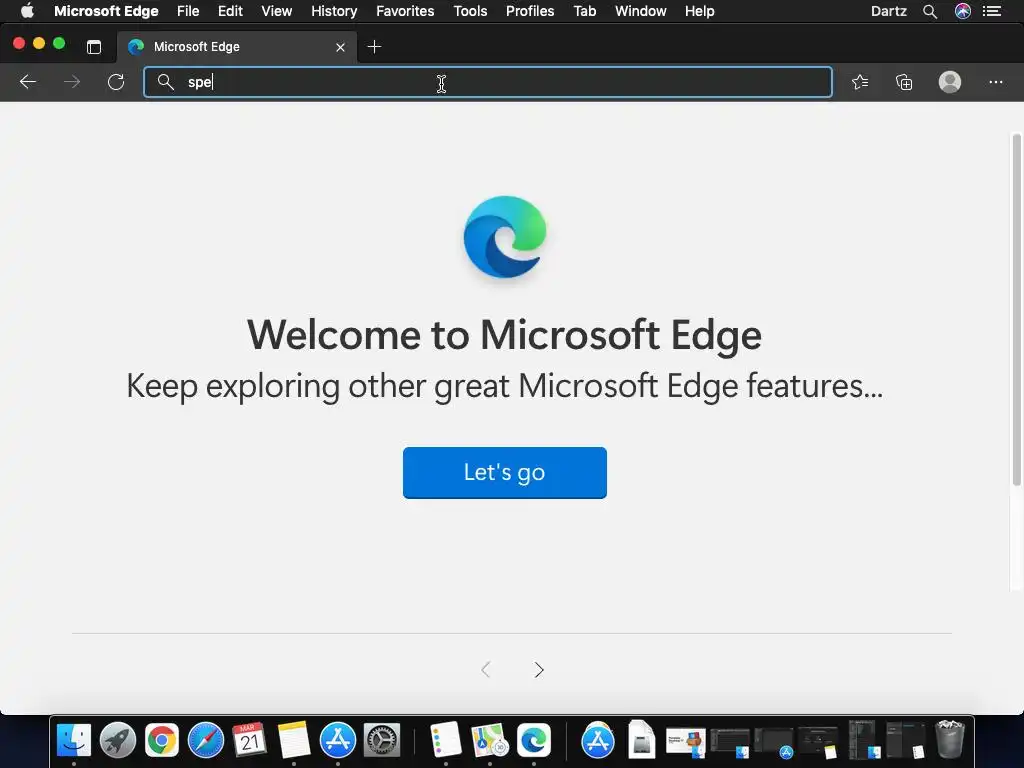Viewport: 1024px width, 768px height.
Task: Launch Safari from the Dock
Action: coord(206,740)
